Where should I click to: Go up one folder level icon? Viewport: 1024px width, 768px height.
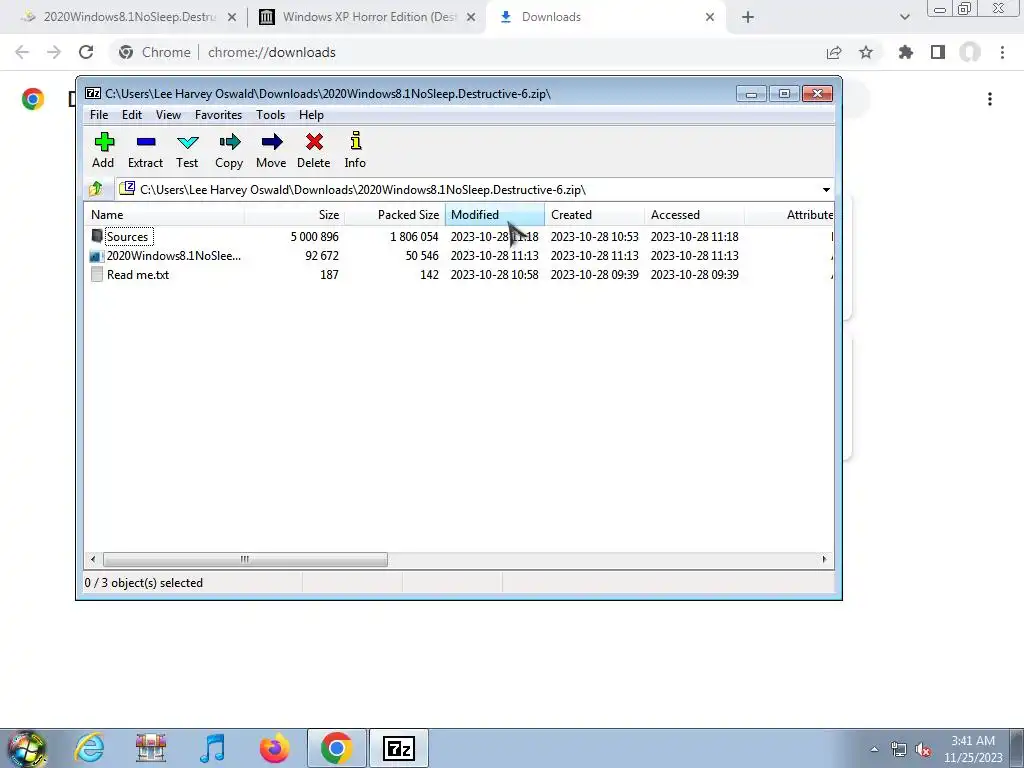click(96, 189)
